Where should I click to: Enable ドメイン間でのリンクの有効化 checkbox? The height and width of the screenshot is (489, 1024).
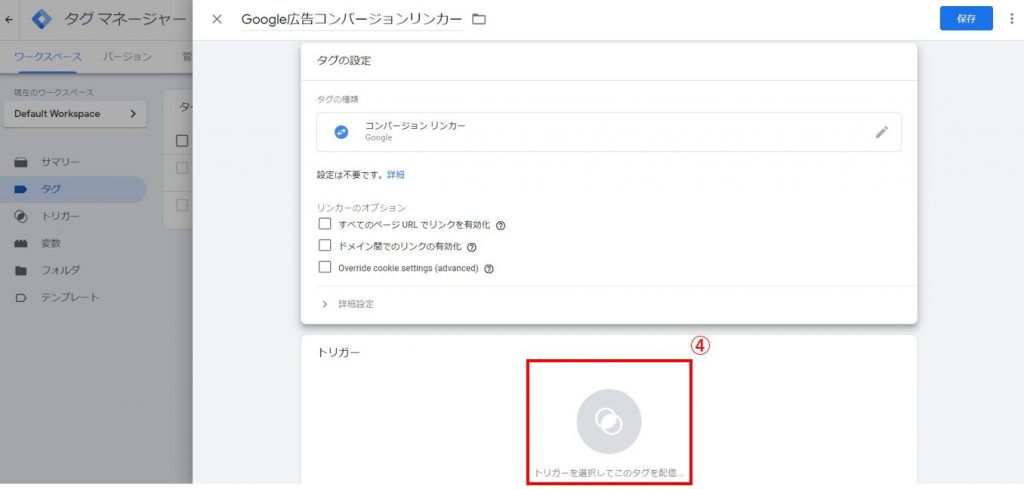325,245
